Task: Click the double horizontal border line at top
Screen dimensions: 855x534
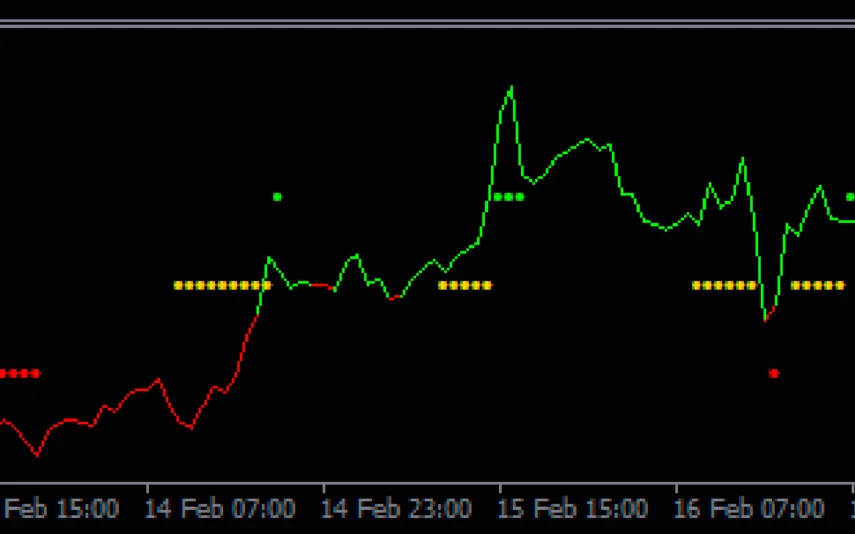Action: [x=427, y=23]
